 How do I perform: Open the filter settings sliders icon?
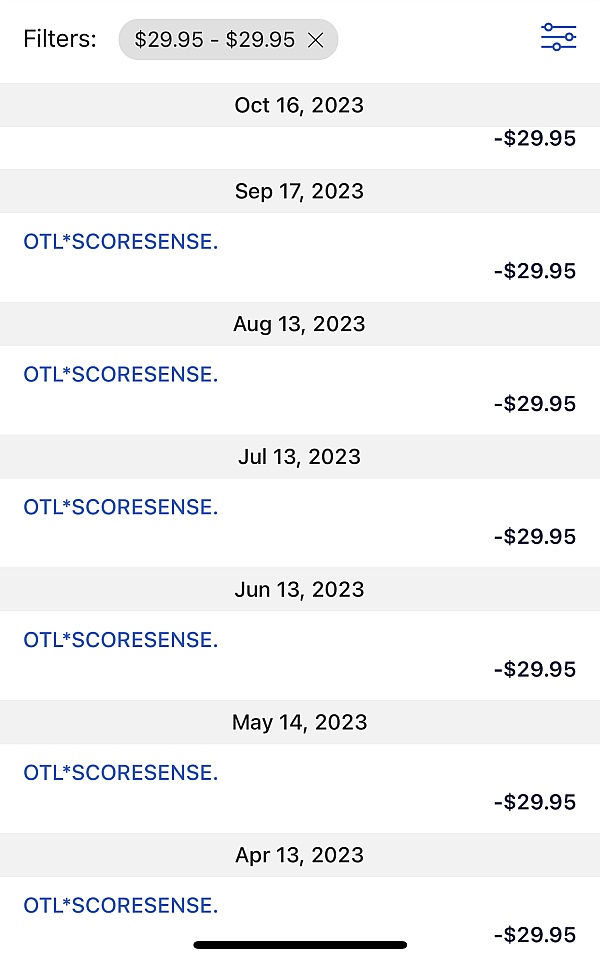(558, 38)
